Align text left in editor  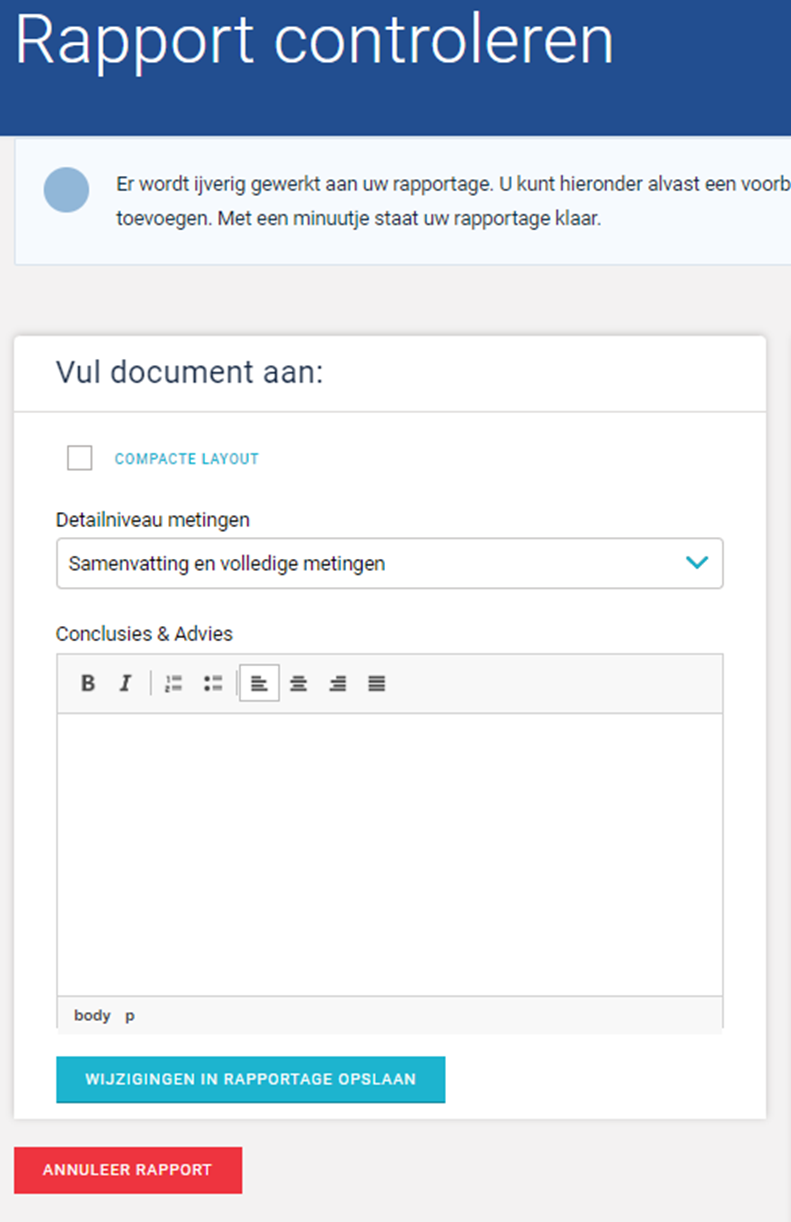coord(259,684)
